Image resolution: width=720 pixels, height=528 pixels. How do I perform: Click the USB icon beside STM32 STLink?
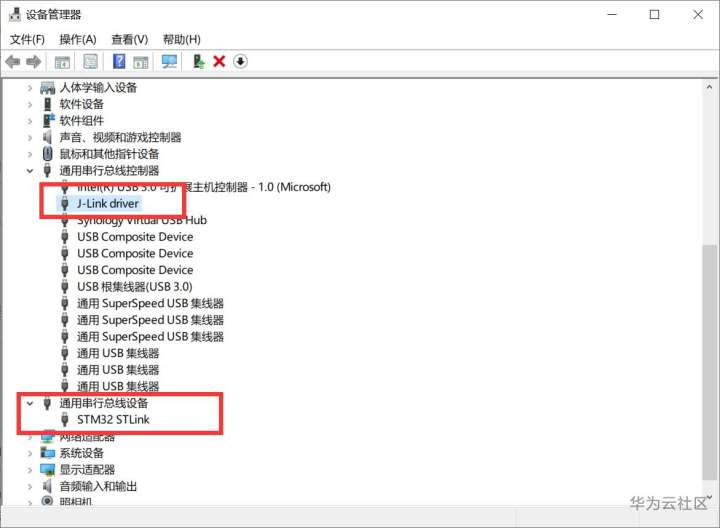tap(65, 419)
